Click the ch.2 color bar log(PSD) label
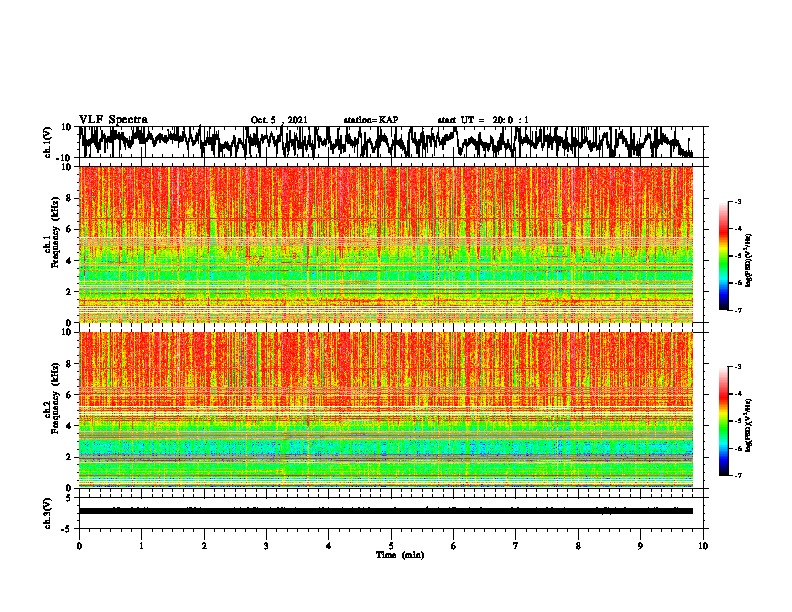Screen dimensions: 792x612 point(748,425)
